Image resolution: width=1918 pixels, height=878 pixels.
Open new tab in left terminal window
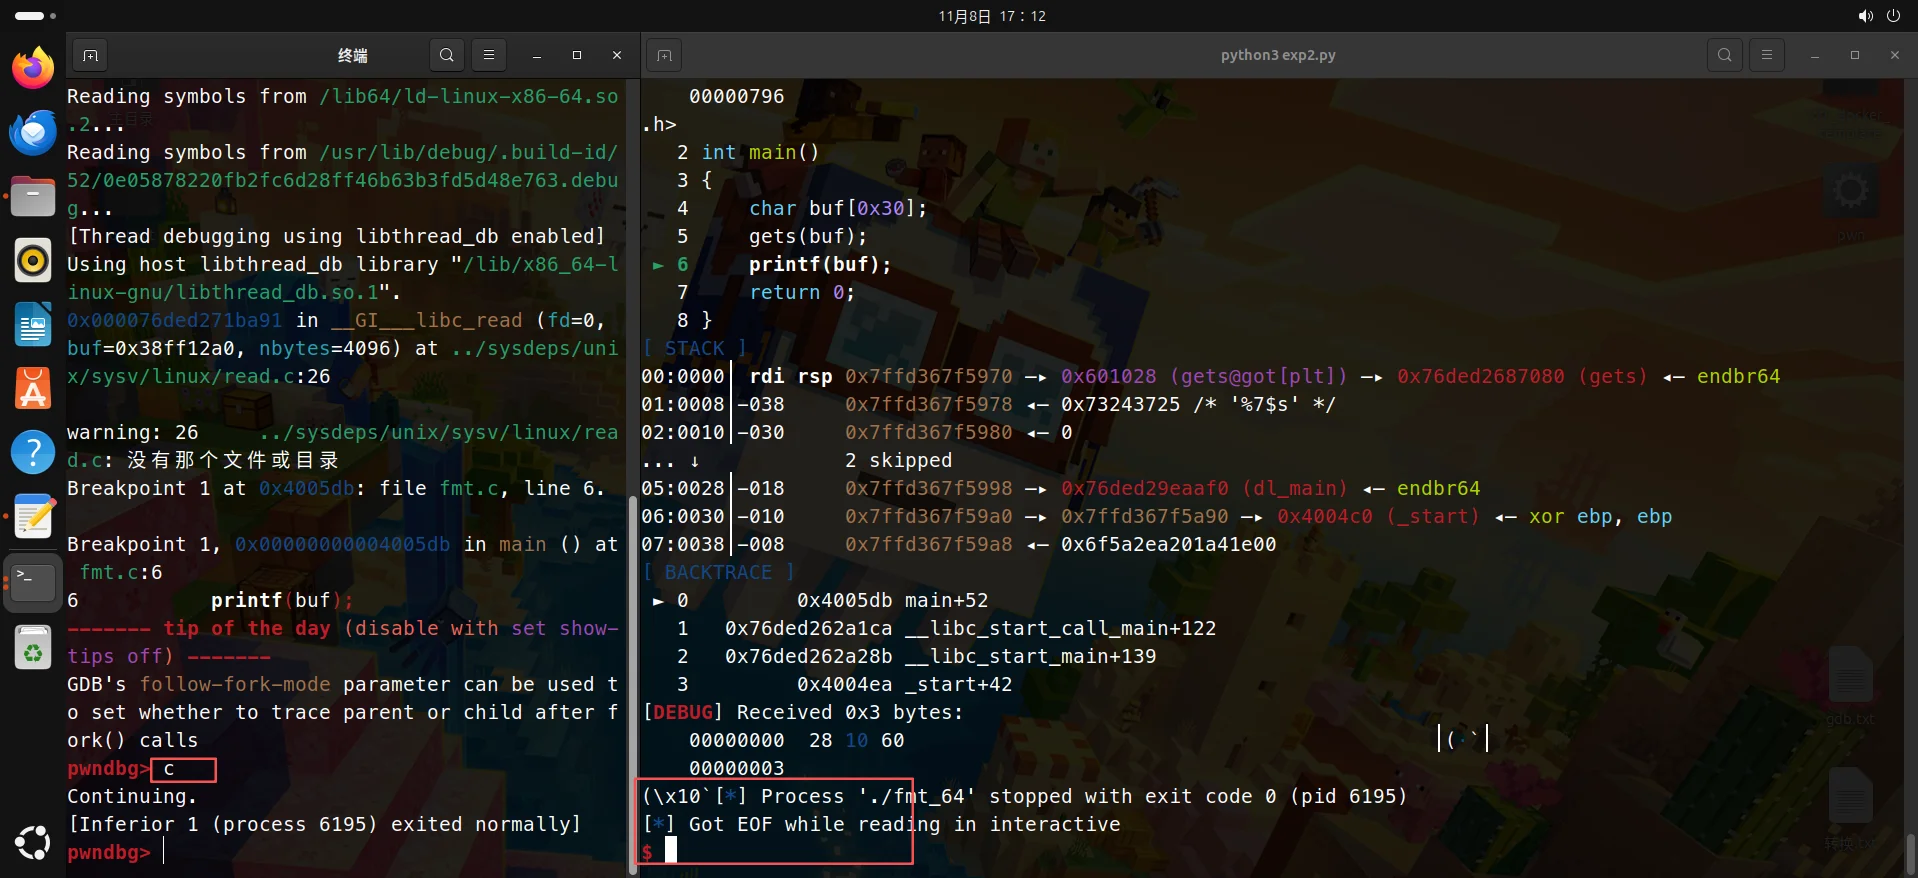coord(90,56)
